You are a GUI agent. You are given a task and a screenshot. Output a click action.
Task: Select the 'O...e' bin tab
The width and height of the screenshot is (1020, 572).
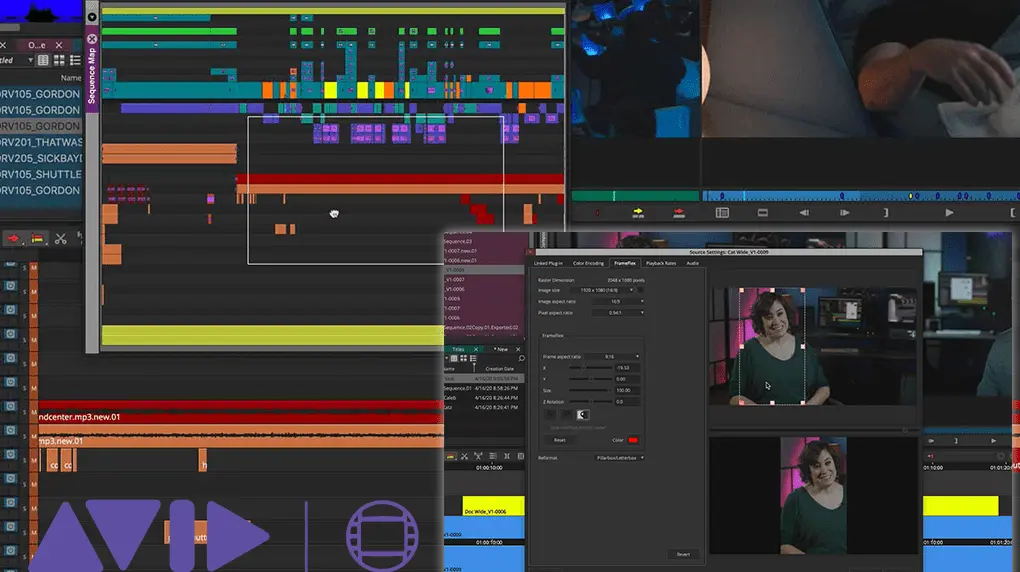(37, 45)
